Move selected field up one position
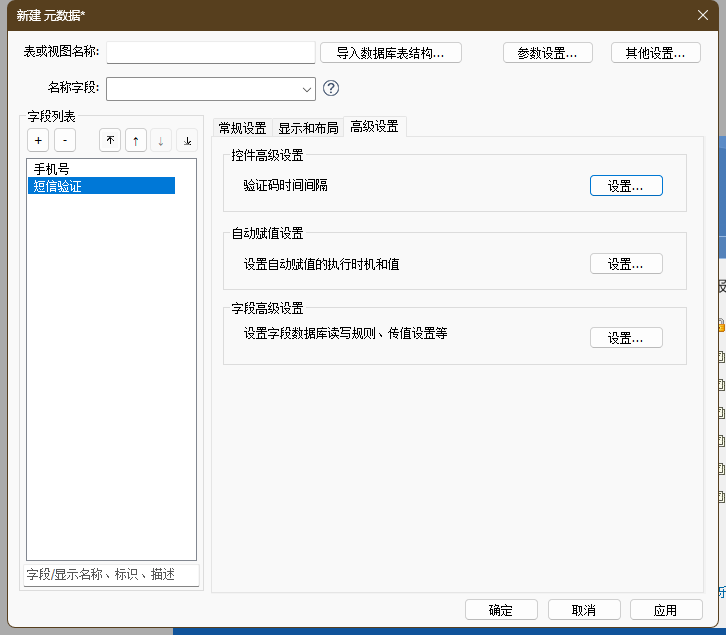This screenshot has width=726, height=635. (x=136, y=141)
